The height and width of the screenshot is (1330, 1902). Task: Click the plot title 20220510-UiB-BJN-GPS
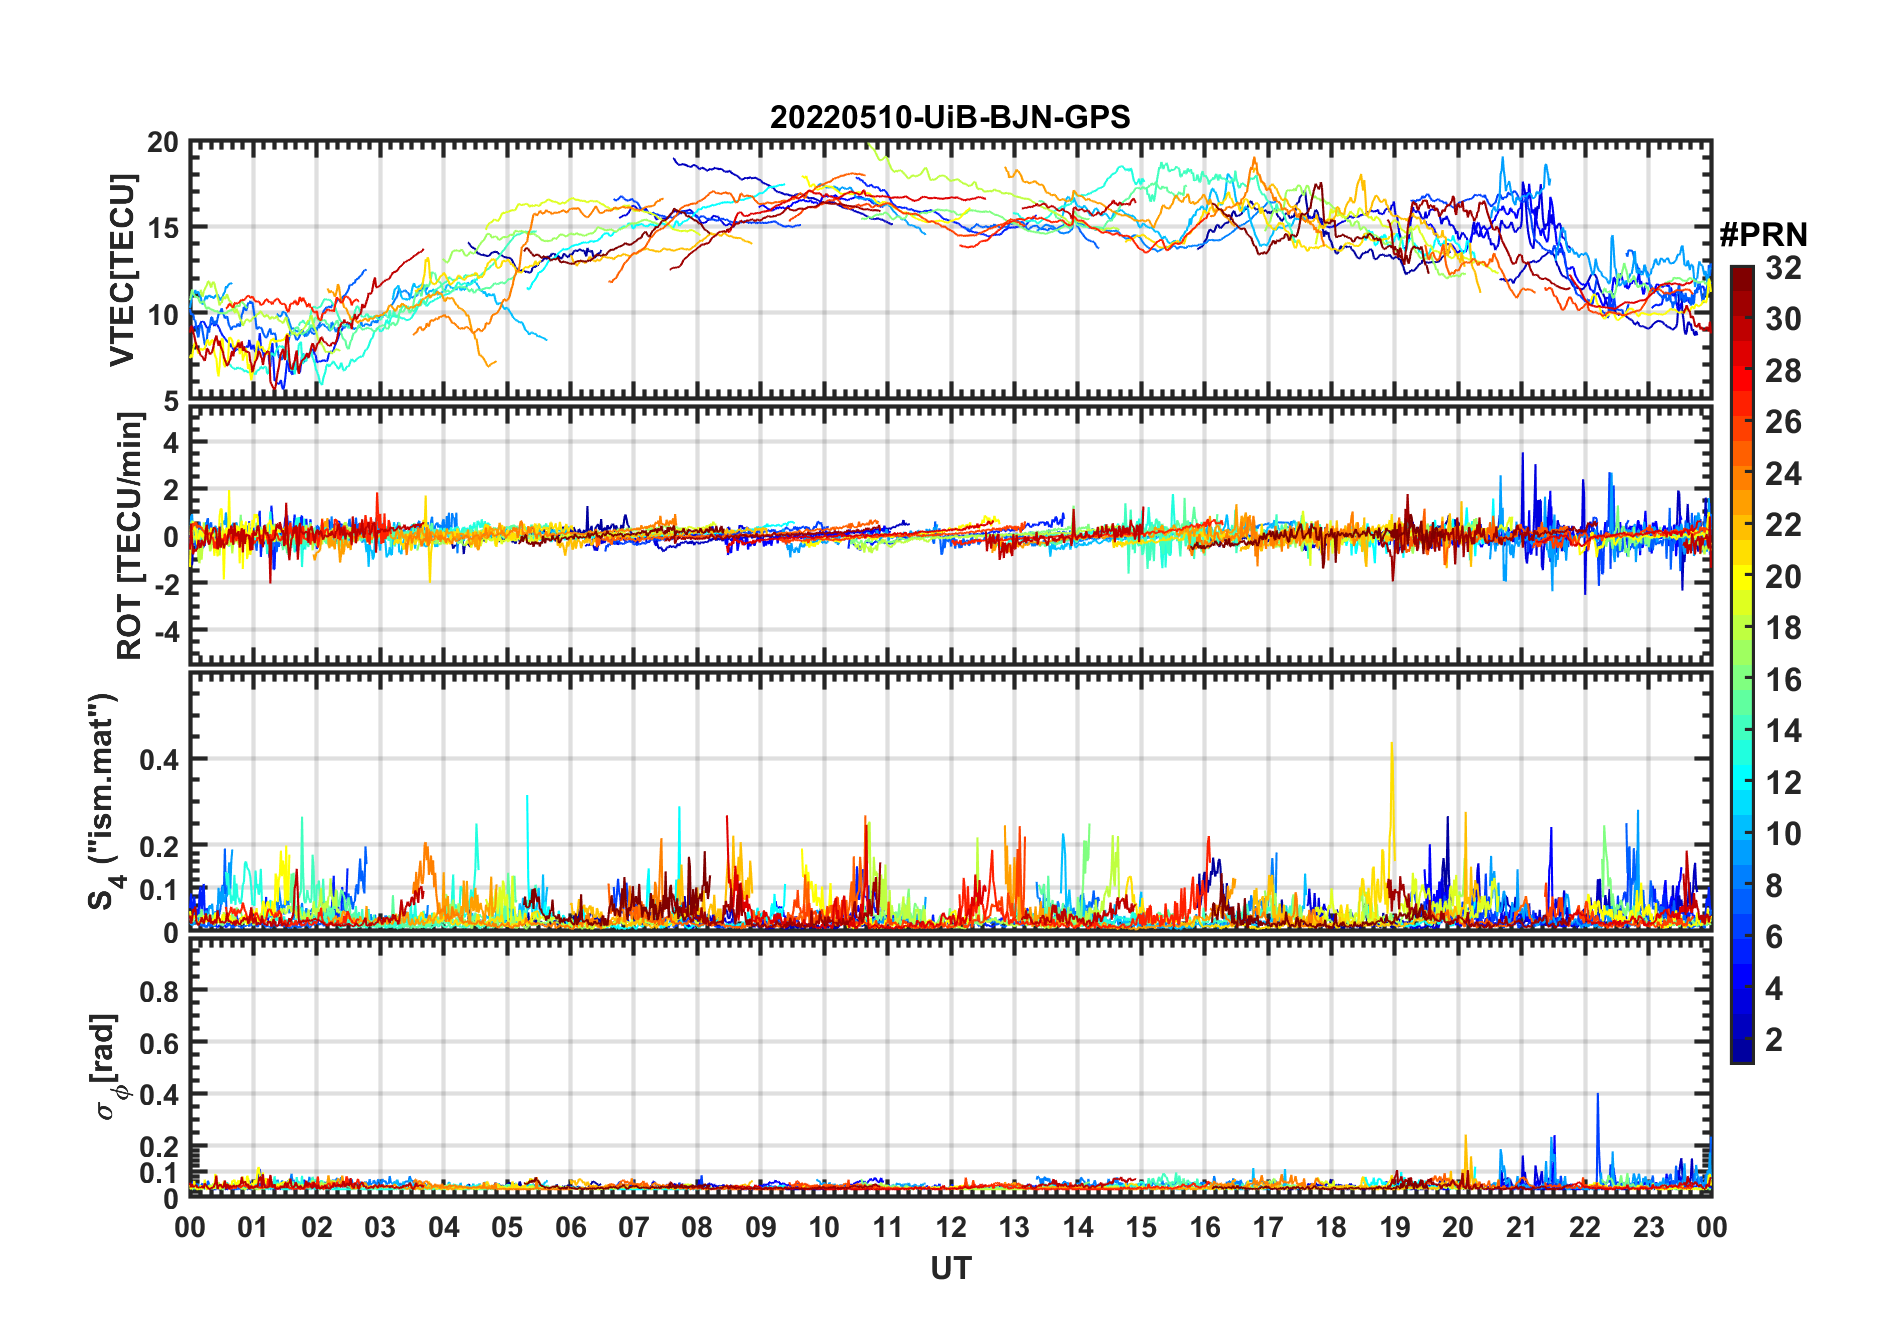tap(950, 118)
